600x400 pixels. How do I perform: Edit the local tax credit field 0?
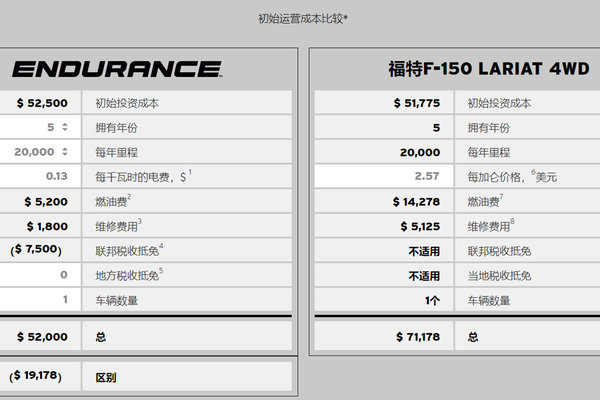click(40, 274)
